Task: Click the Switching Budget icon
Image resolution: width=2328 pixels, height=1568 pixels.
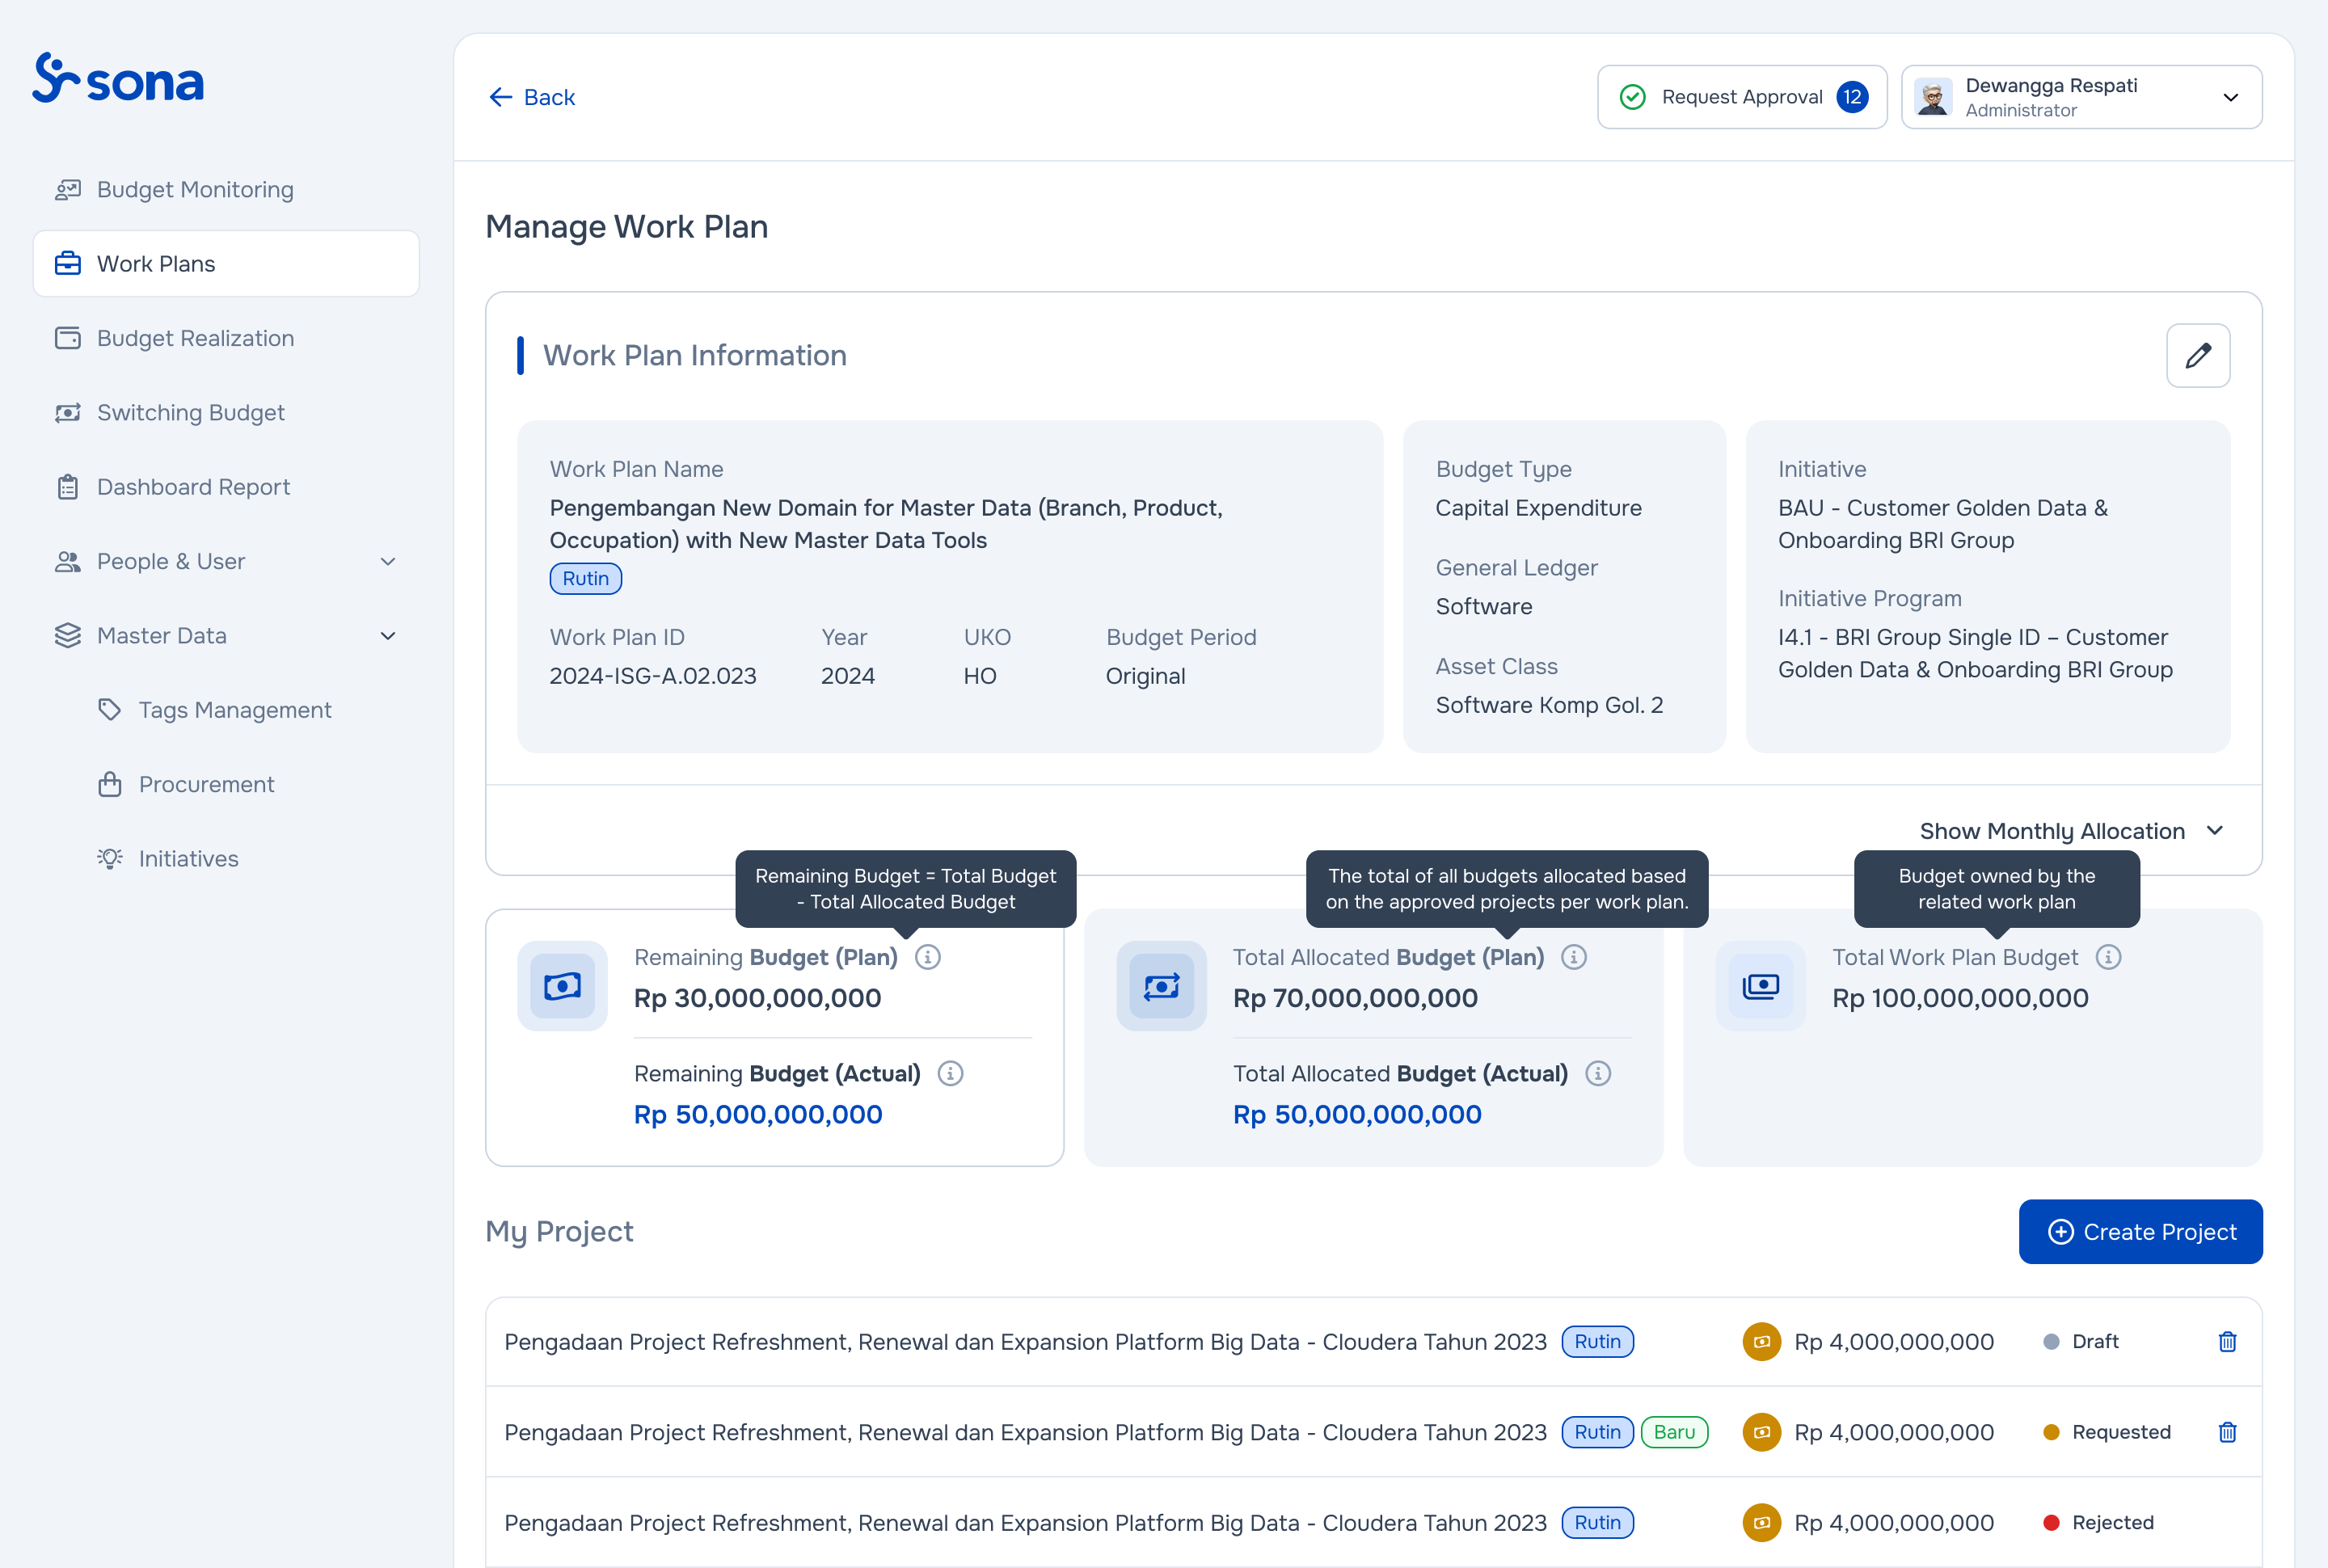Action: tap(68, 413)
